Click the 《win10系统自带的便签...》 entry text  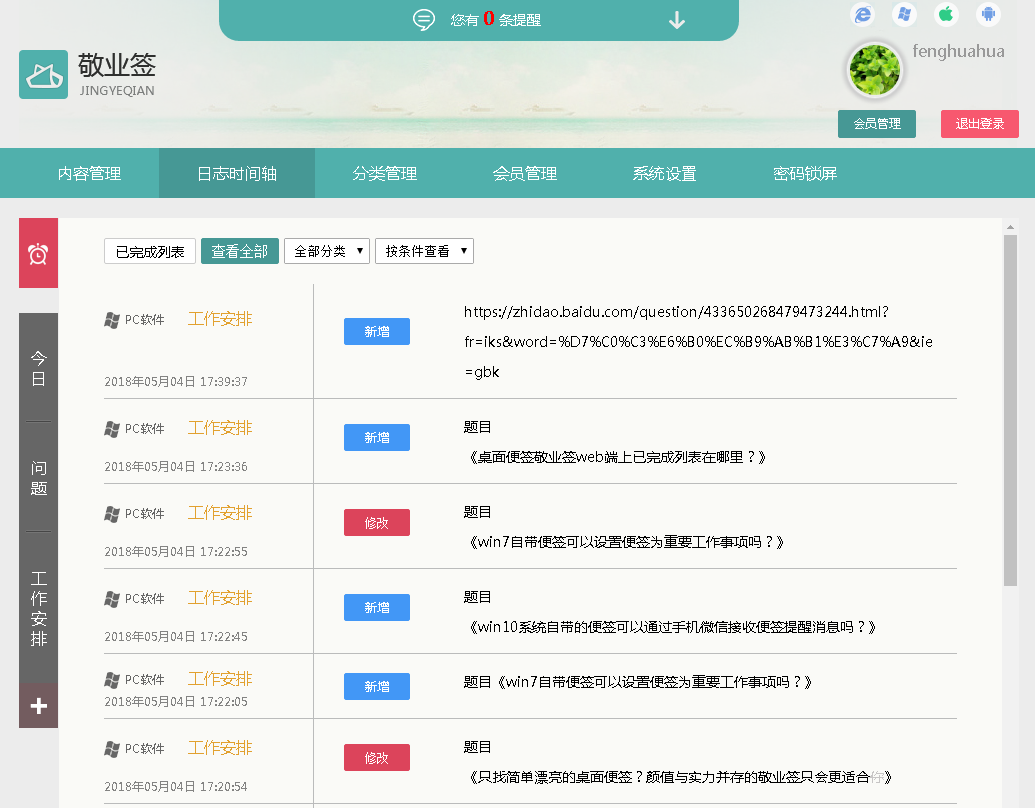[x=671, y=628]
